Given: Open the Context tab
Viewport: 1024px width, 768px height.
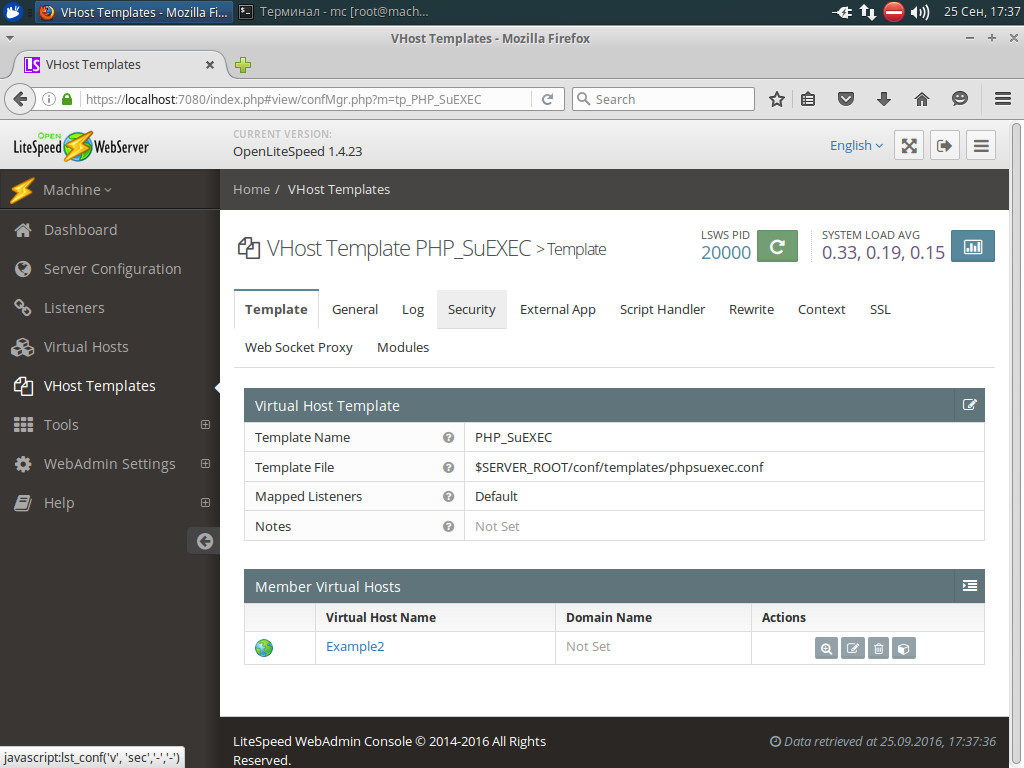Looking at the screenshot, I should pos(822,310).
